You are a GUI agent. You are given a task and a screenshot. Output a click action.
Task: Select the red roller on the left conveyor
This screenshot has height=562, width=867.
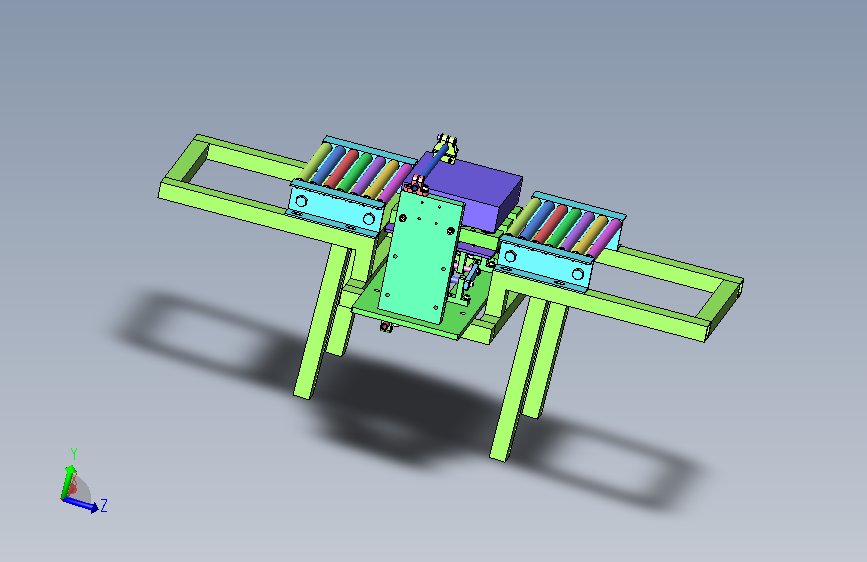tap(342, 169)
